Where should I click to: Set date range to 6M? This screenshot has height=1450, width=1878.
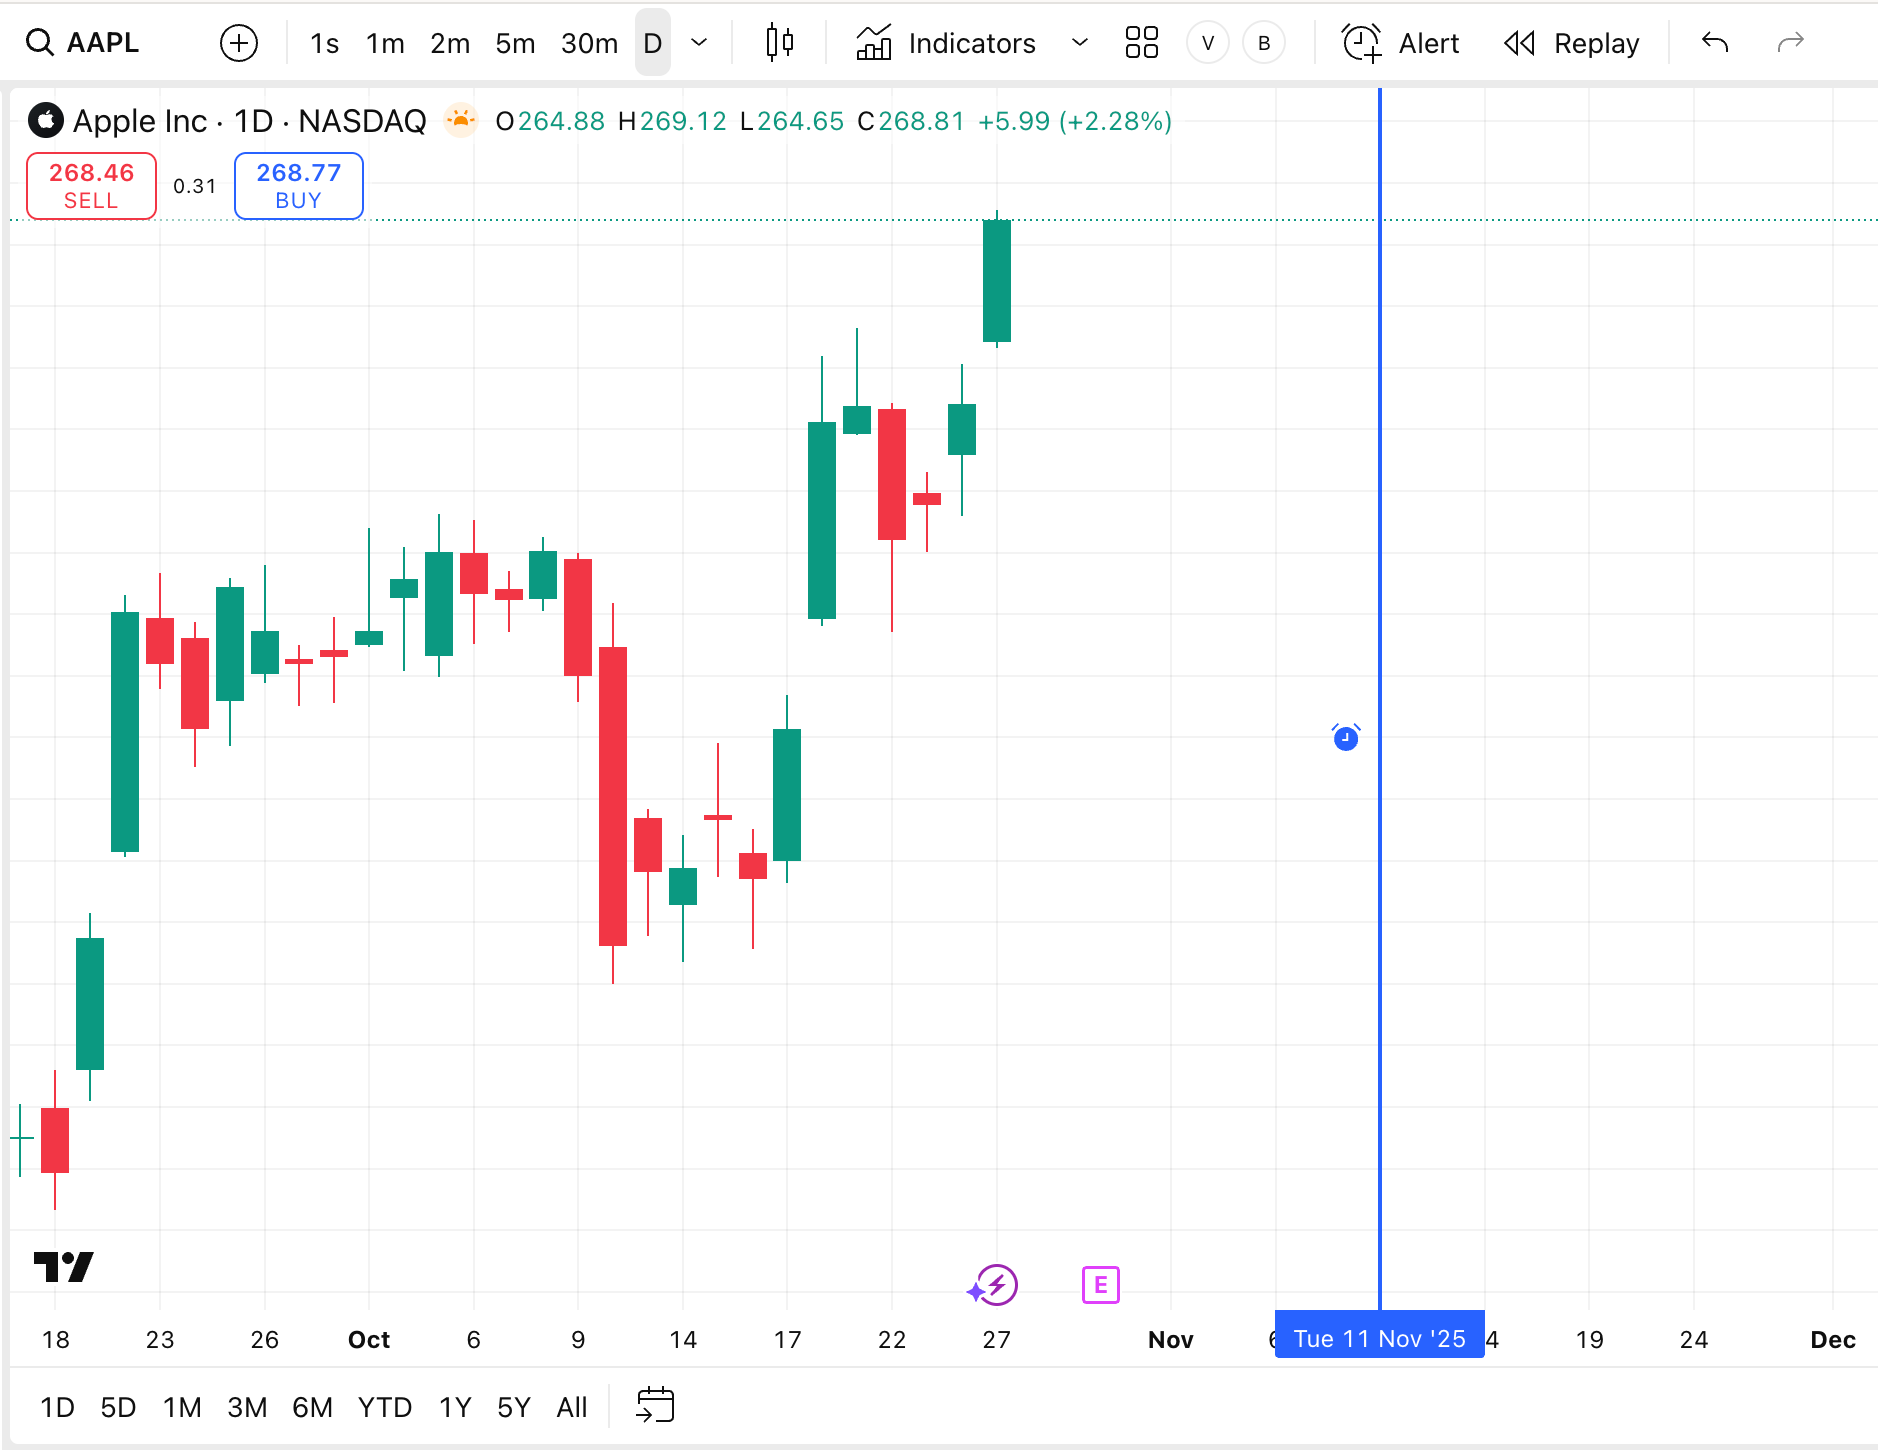point(312,1407)
